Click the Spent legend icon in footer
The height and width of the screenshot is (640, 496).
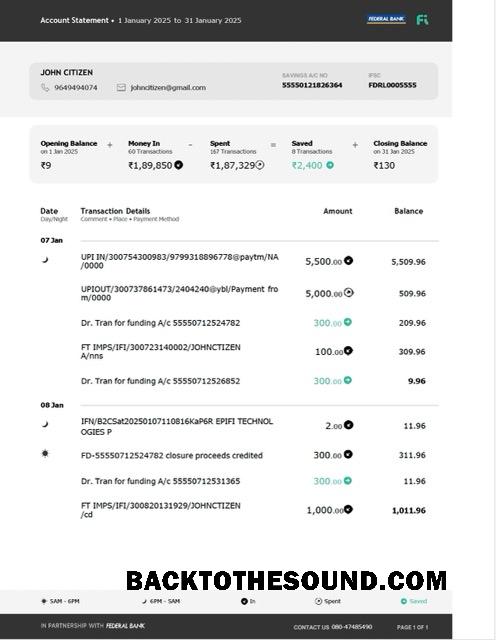coord(318,601)
